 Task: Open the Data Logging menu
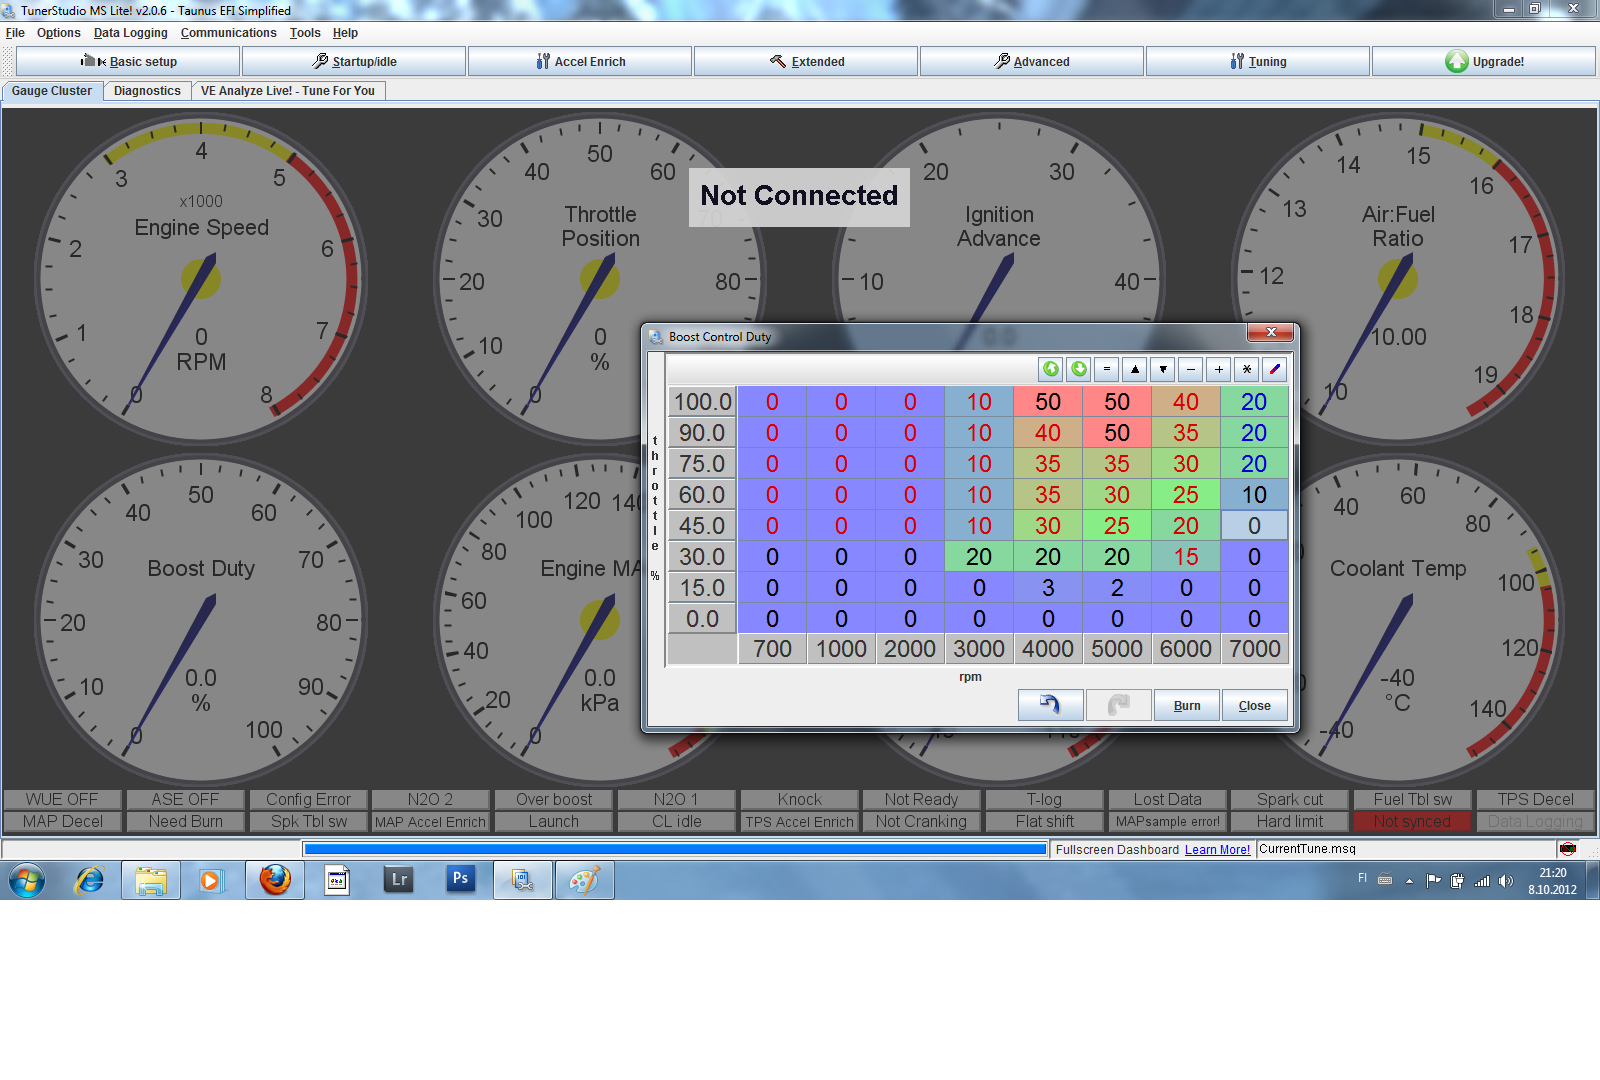coord(130,33)
